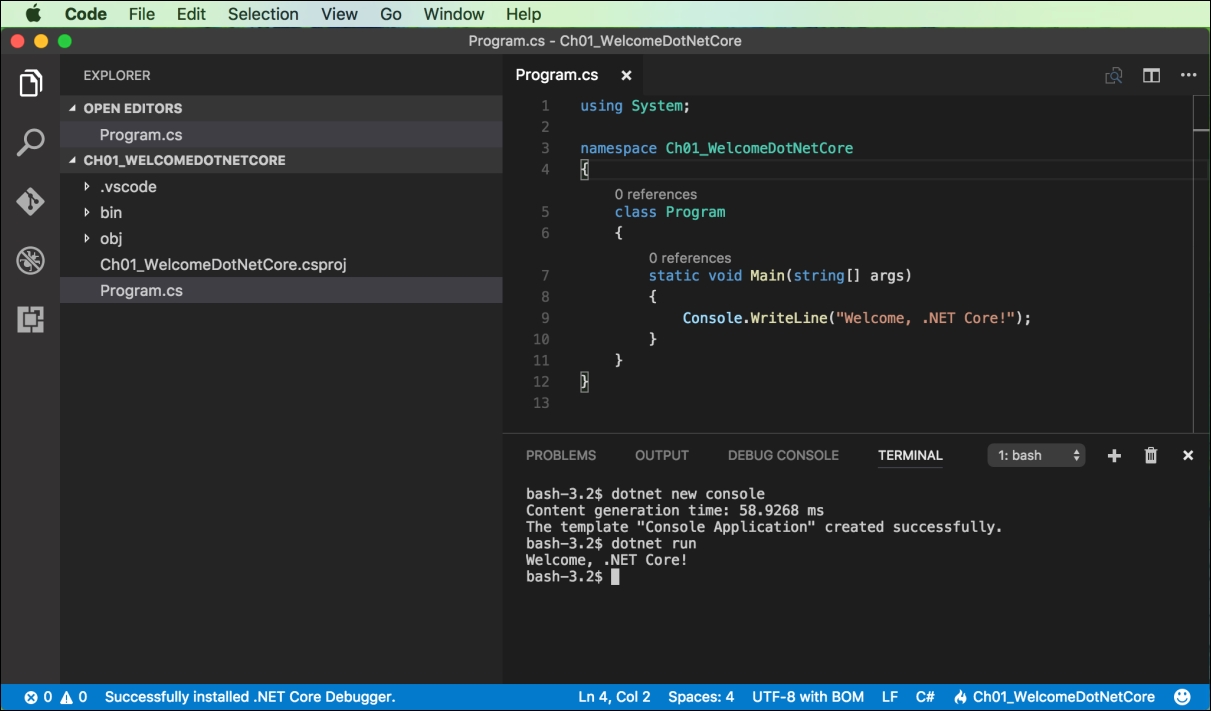Open the Go menu
1211x711 pixels.
[x=391, y=14]
